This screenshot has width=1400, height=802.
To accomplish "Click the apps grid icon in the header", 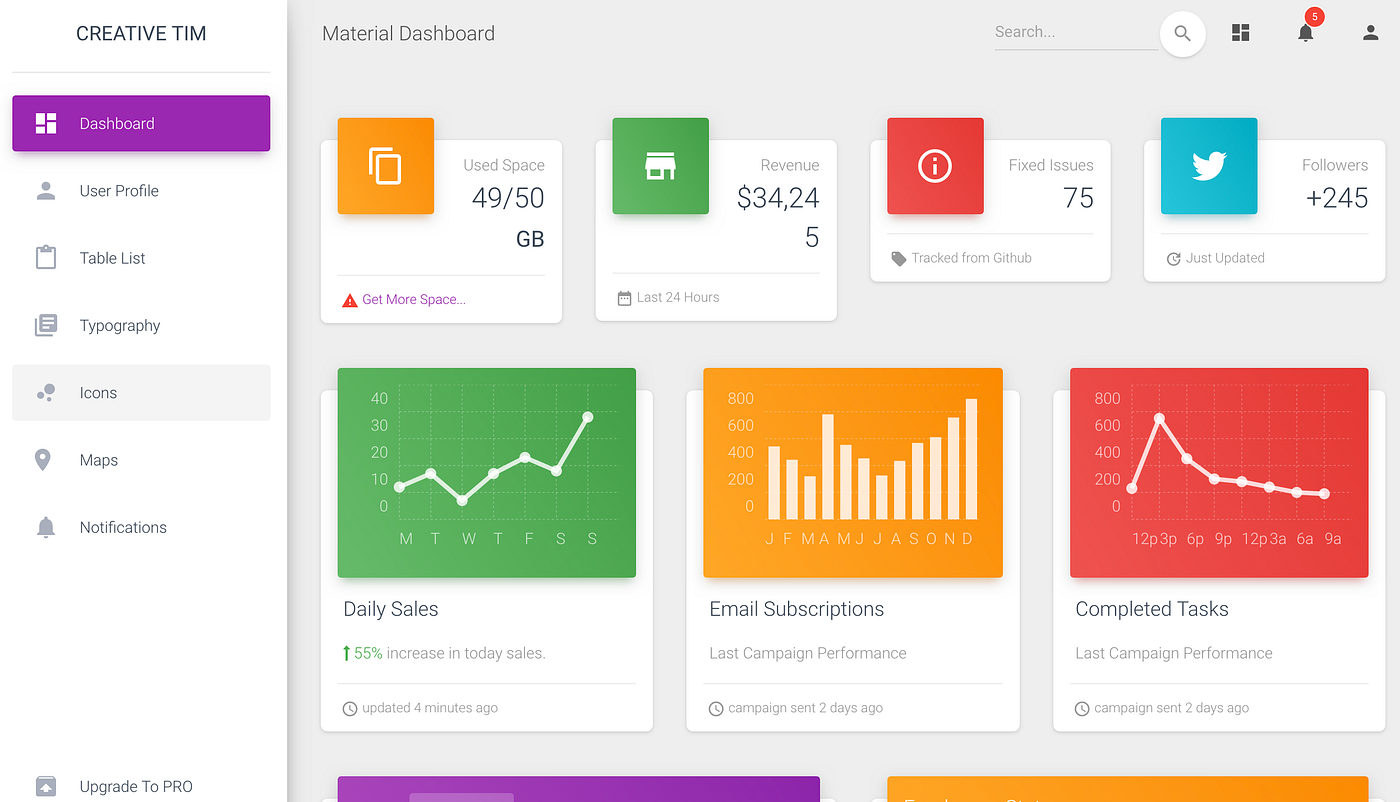I will click(x=1240, y=32).
